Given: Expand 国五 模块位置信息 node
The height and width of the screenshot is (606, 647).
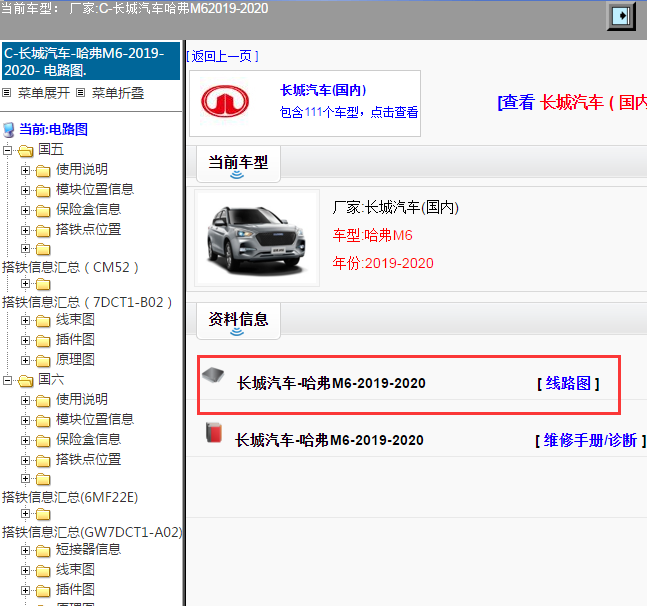Looking at the screenshot, I should click(x=26, y=190).
